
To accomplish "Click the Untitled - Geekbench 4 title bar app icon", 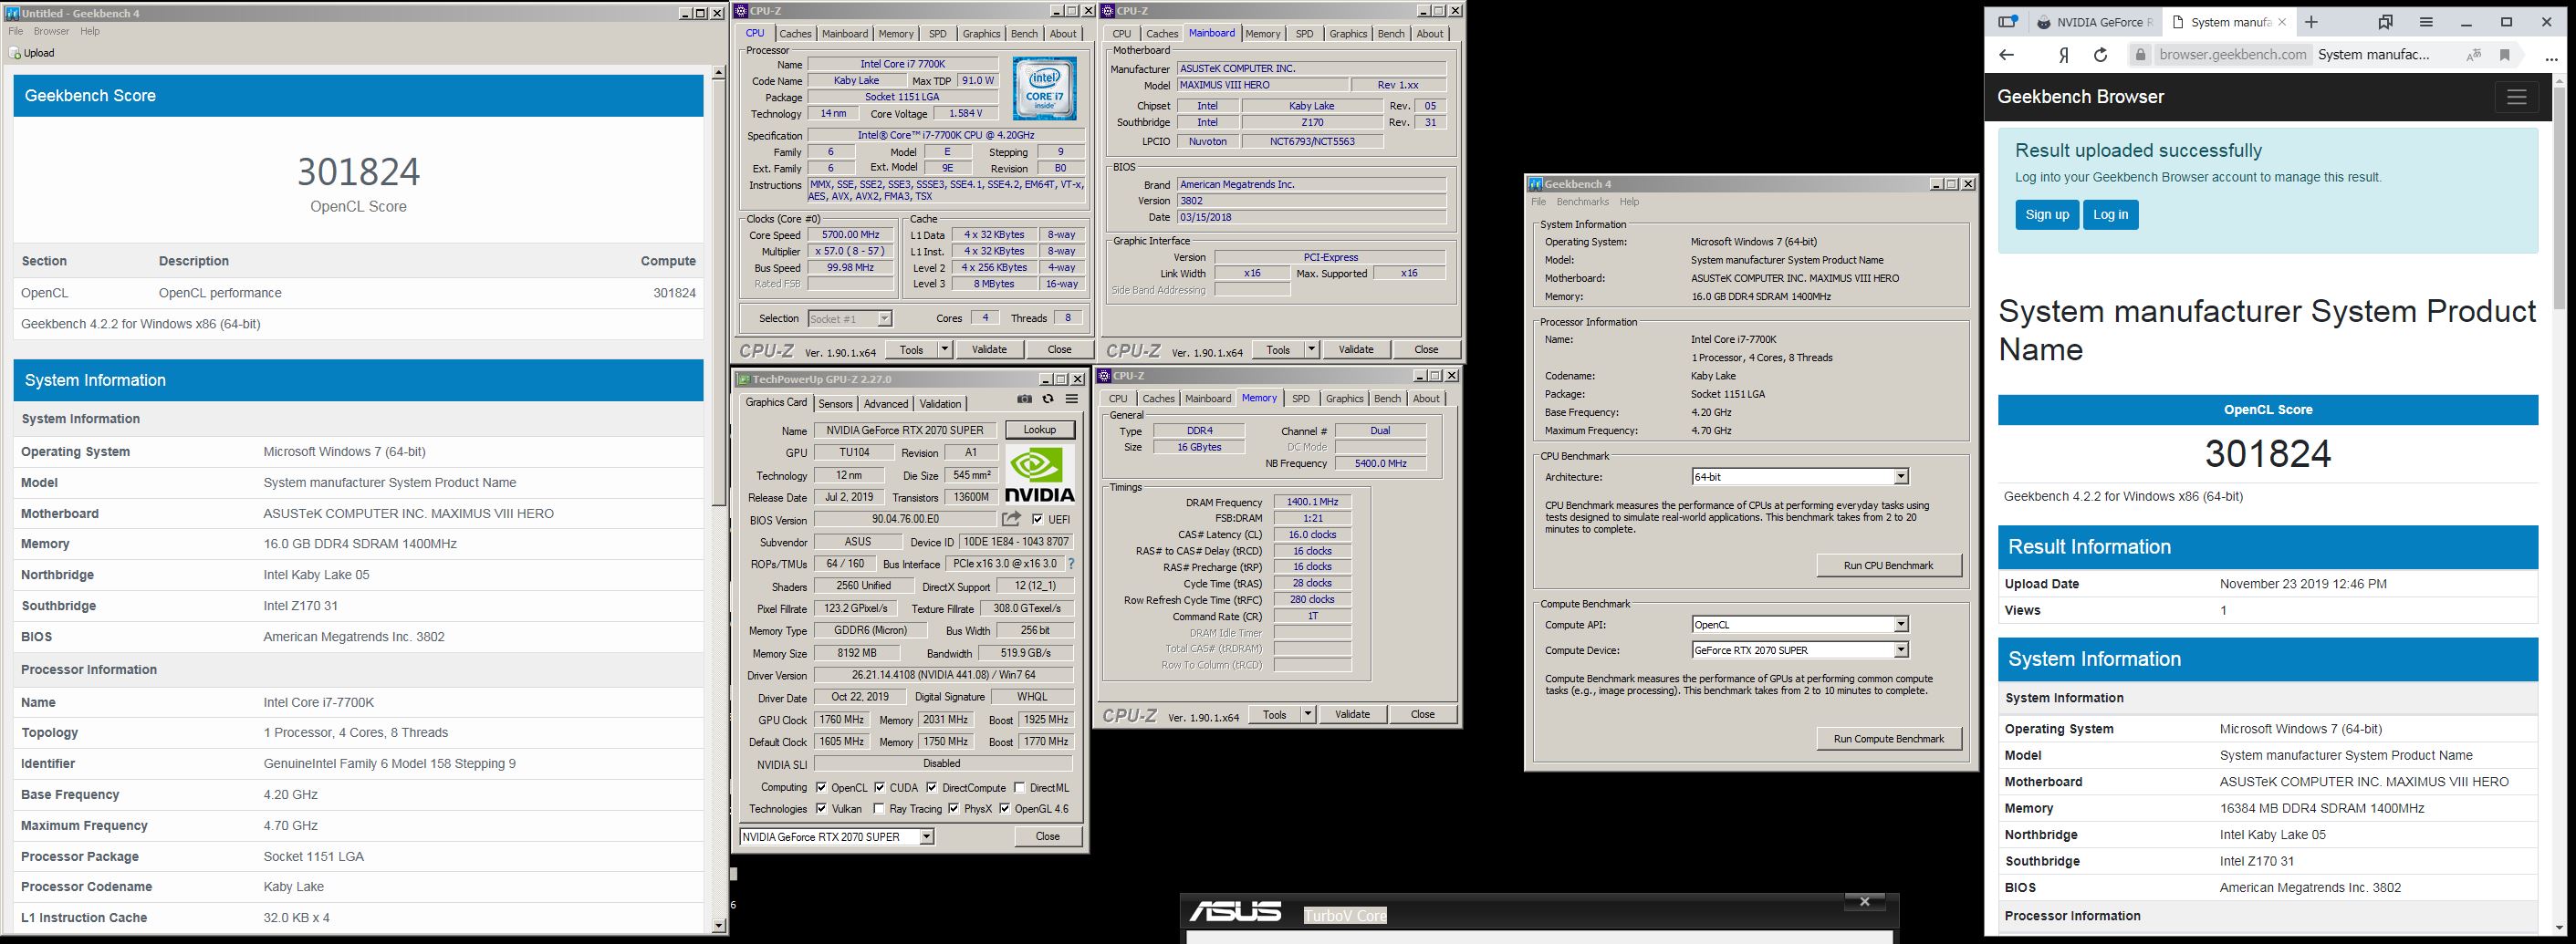I will [11, 13].
